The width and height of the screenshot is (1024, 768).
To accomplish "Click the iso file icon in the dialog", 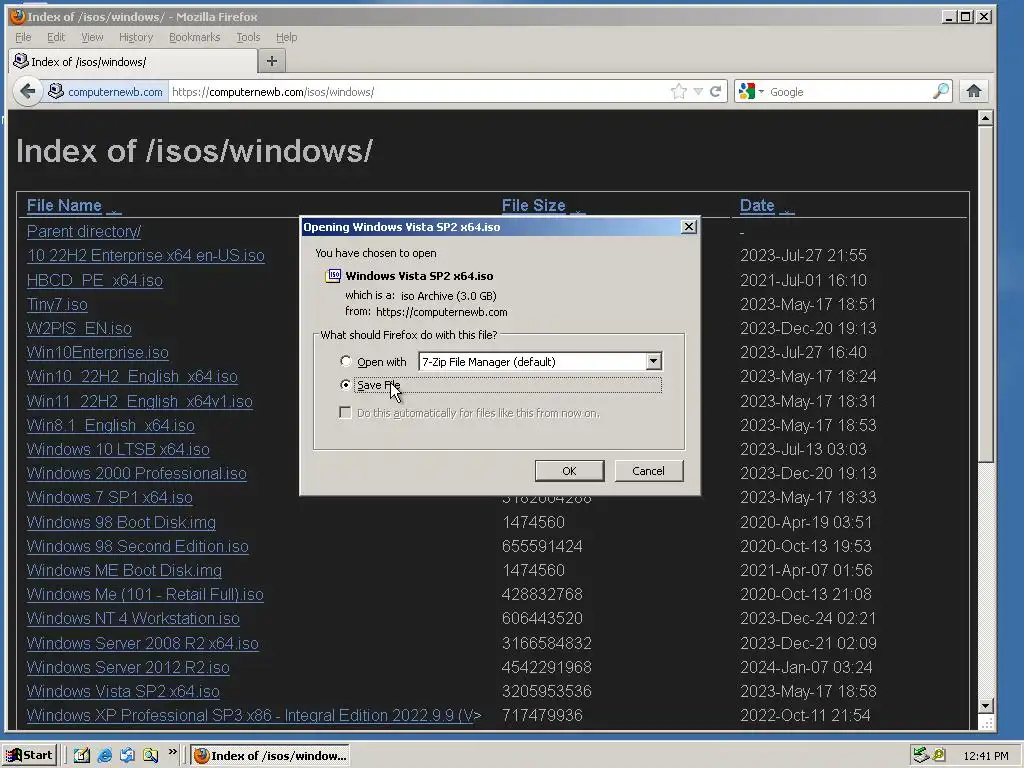I will point(333,276).
